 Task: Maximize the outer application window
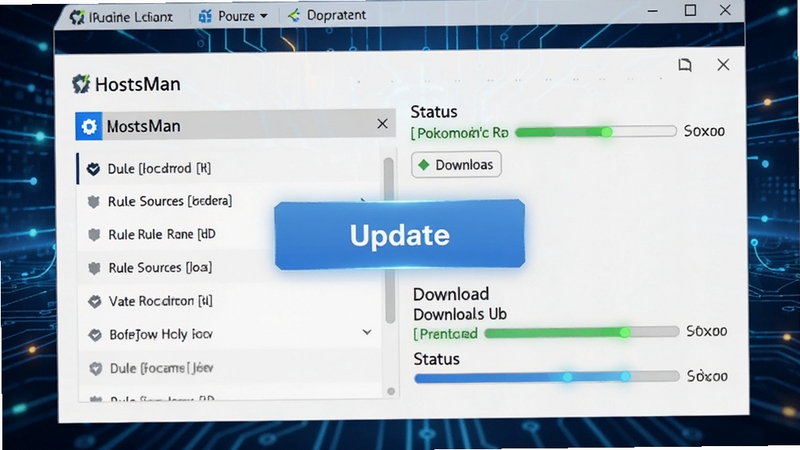(690, 10)
